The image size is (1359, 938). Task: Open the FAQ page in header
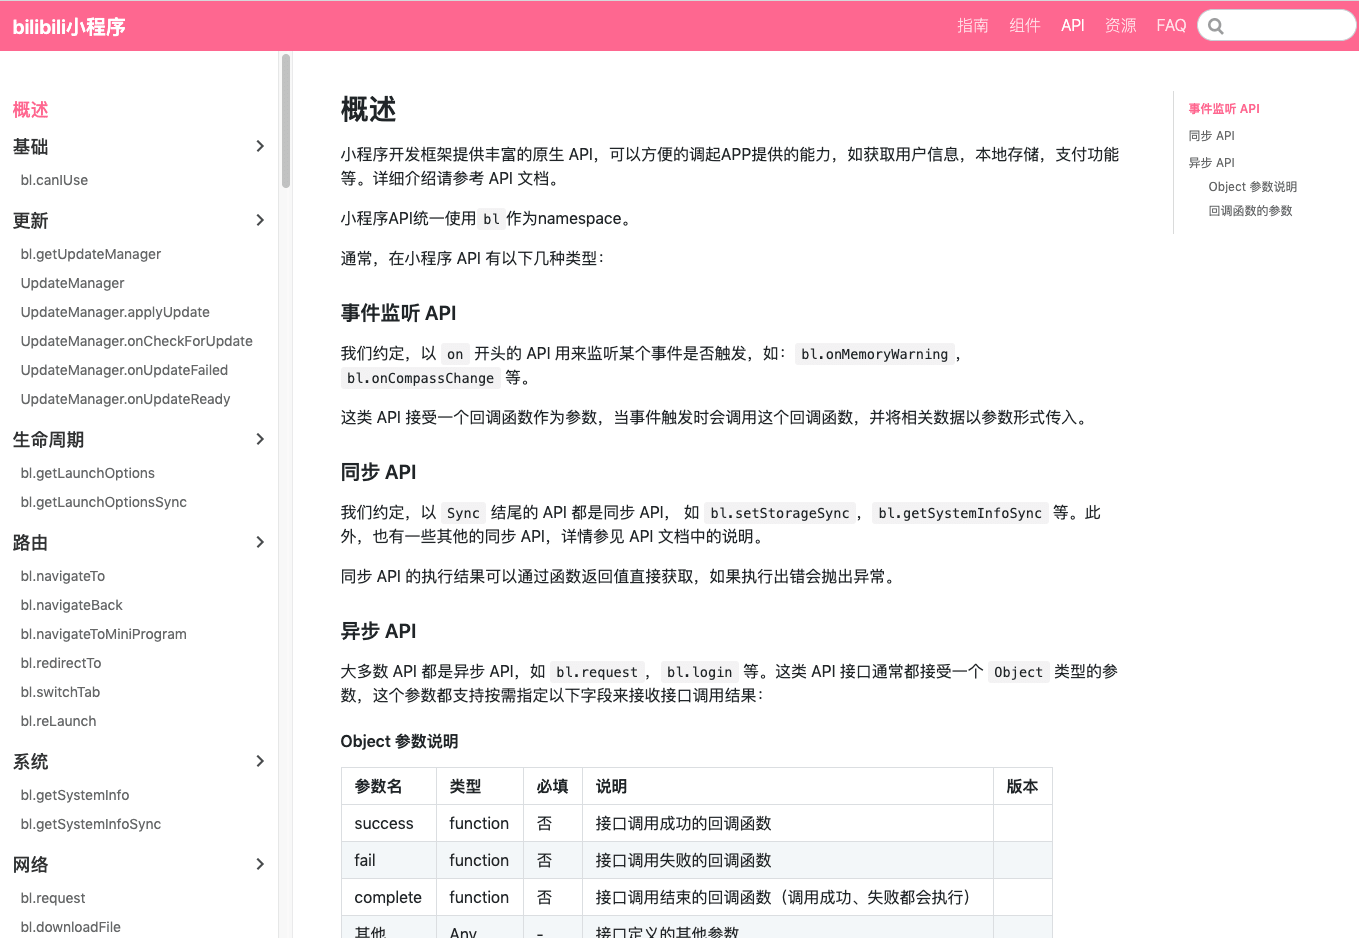pos(1170,26)
